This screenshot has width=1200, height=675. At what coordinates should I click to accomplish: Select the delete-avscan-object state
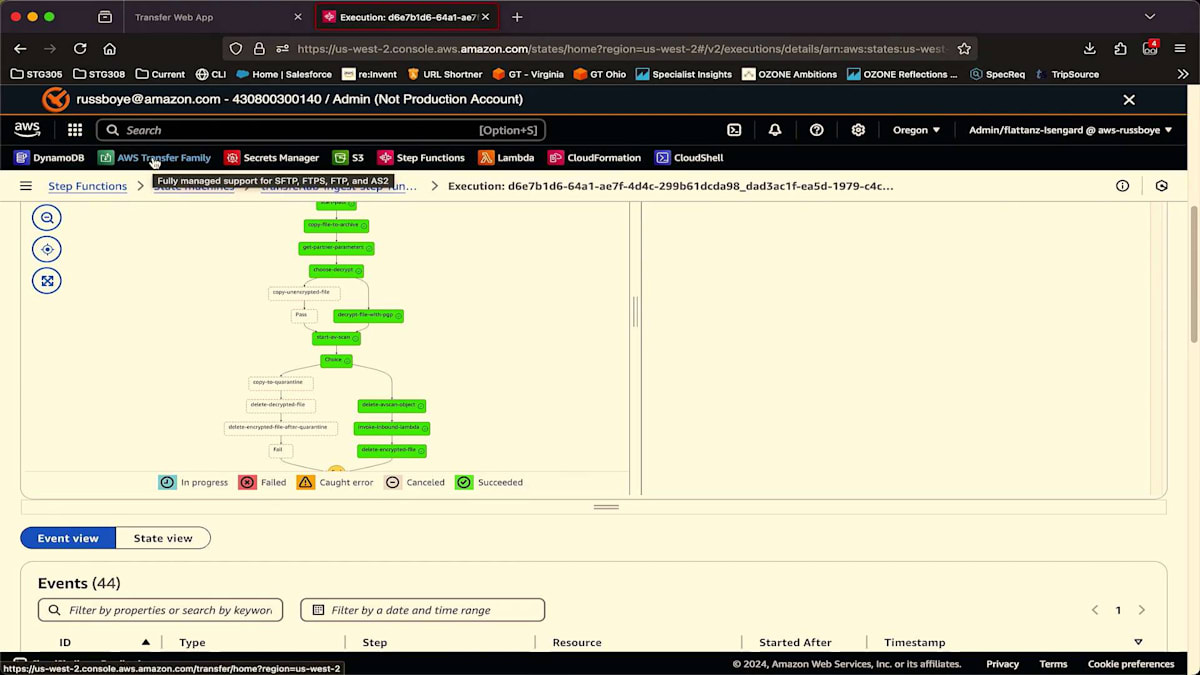pos(392,405)
